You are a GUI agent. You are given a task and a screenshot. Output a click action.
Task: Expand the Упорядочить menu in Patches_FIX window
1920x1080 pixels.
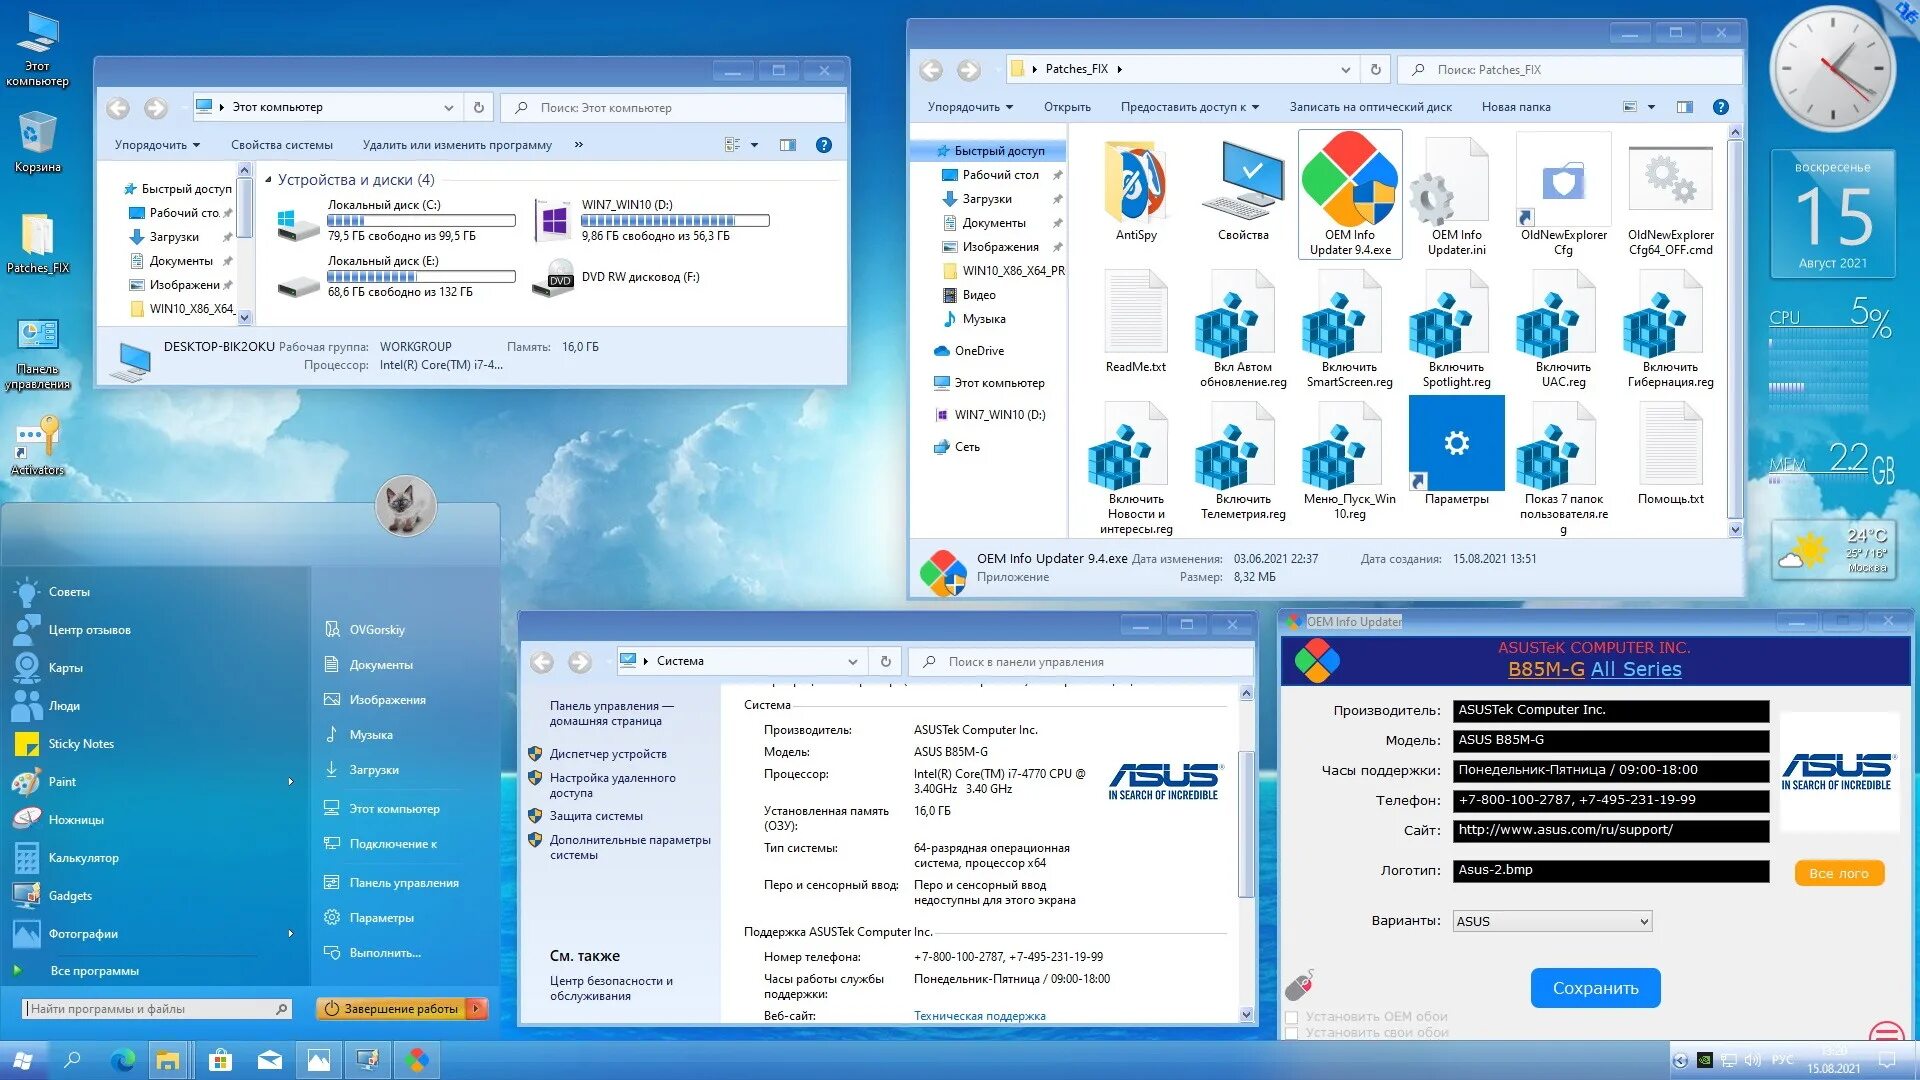pyautogui.click(x=969, y=107)
